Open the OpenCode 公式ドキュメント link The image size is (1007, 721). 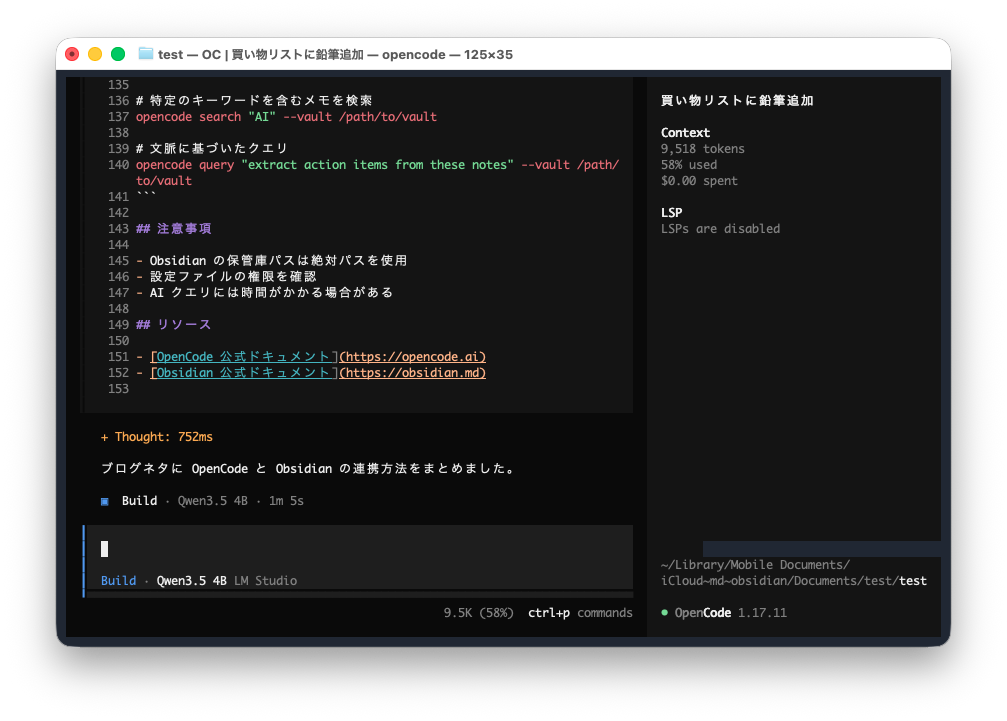[243, 356]
